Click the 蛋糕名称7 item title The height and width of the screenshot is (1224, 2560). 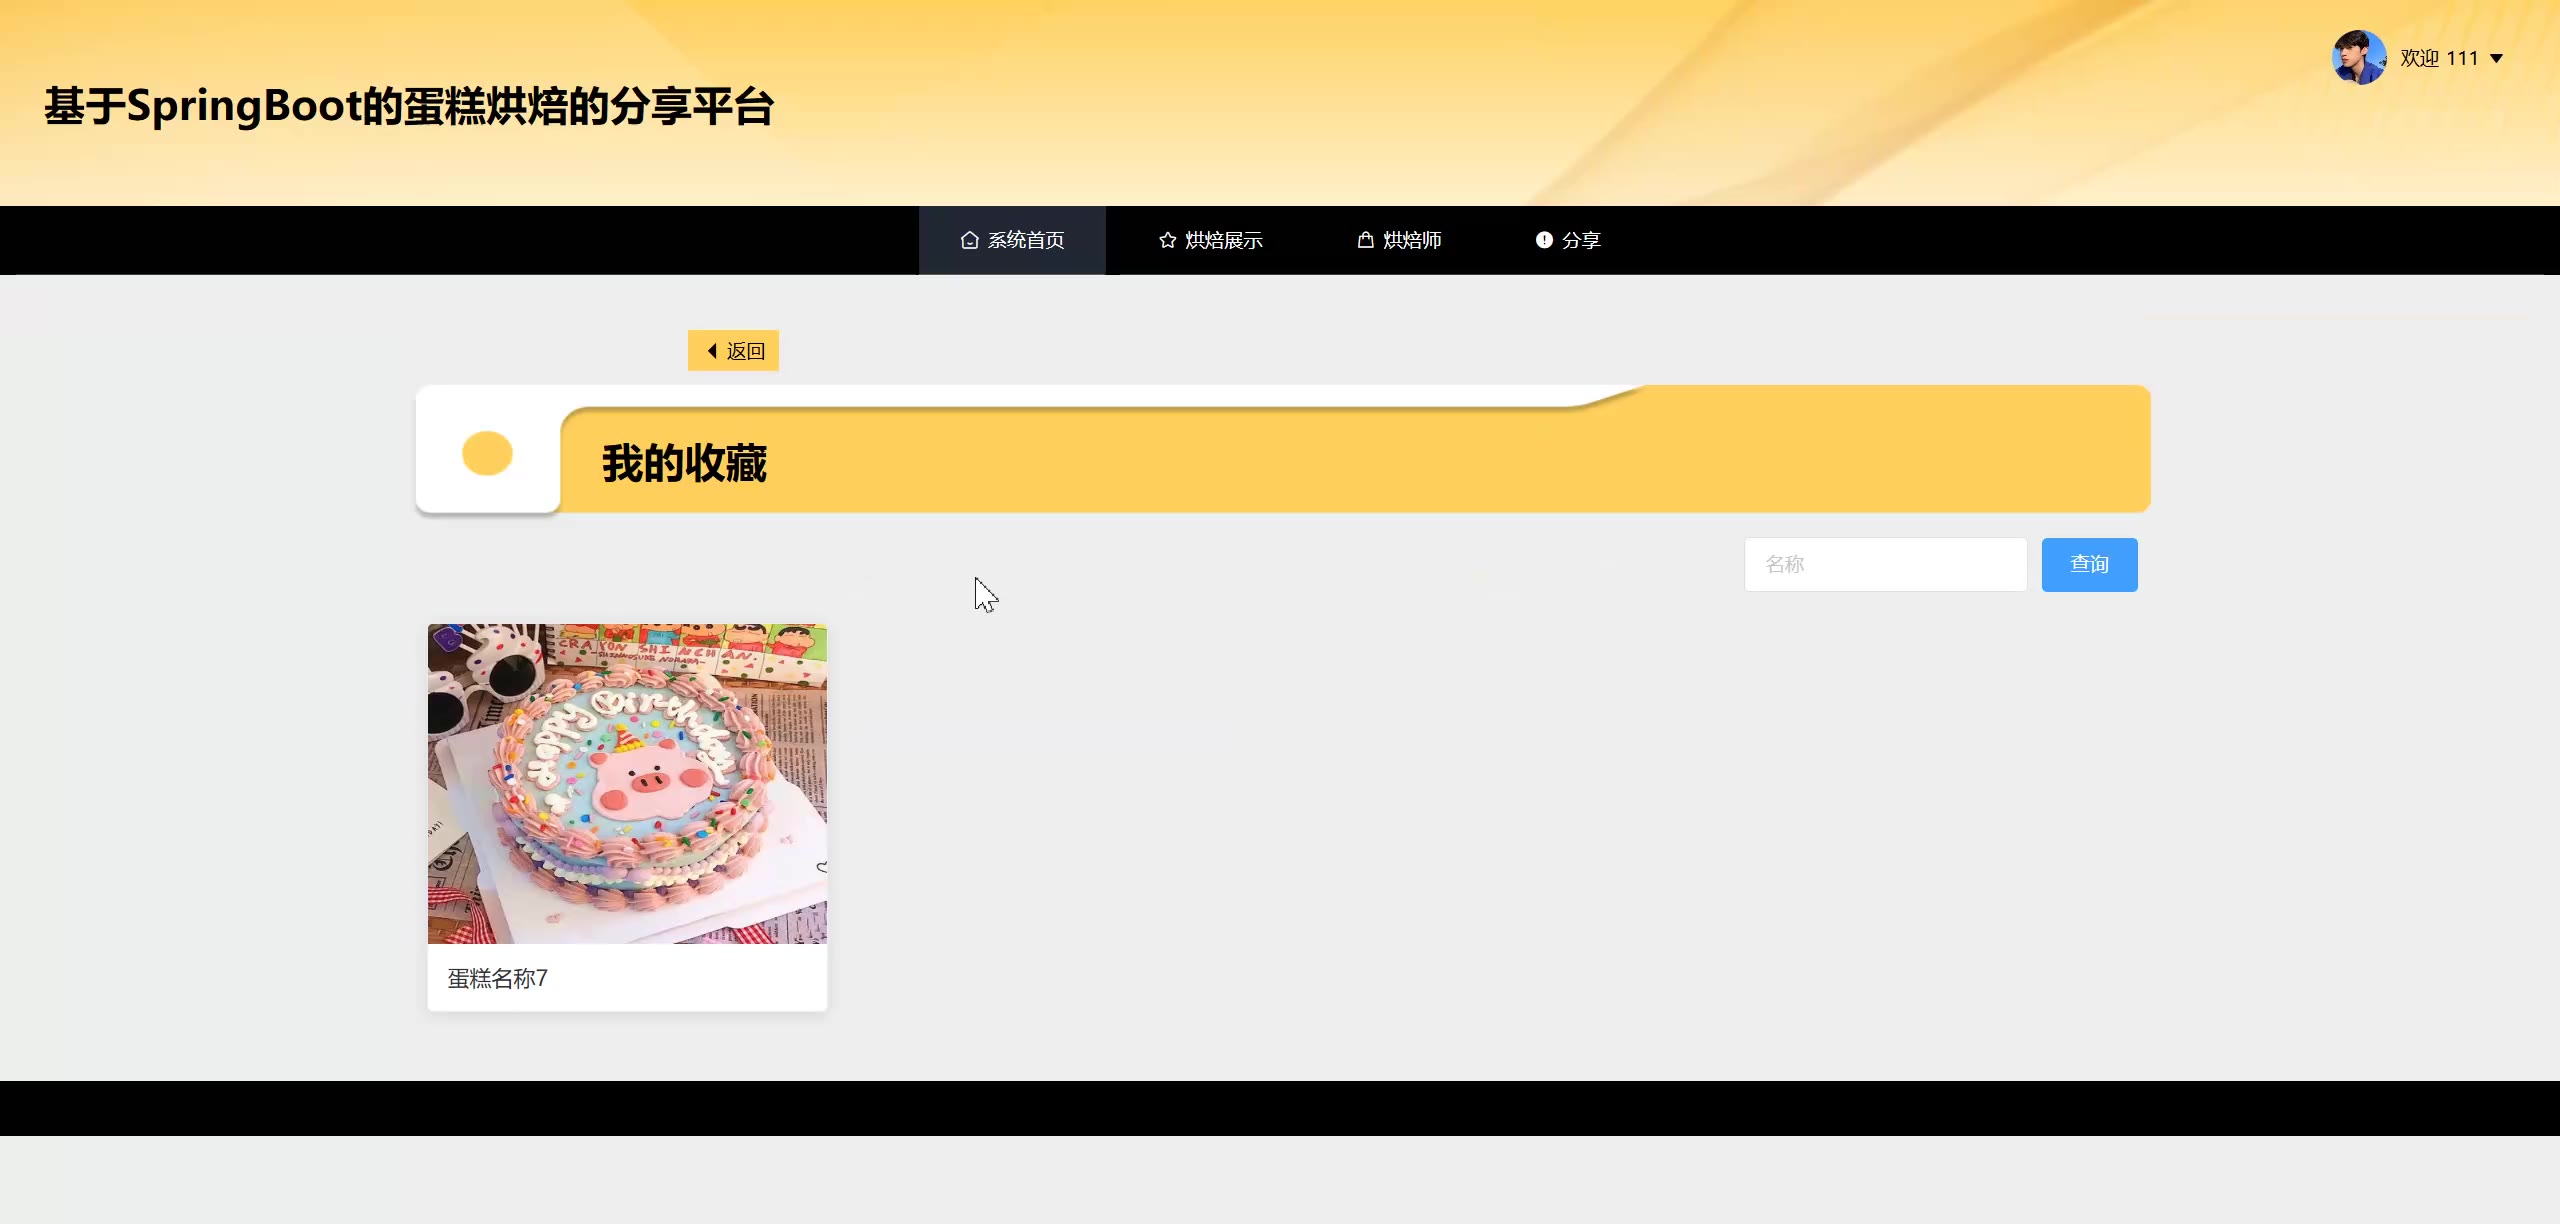497,978
